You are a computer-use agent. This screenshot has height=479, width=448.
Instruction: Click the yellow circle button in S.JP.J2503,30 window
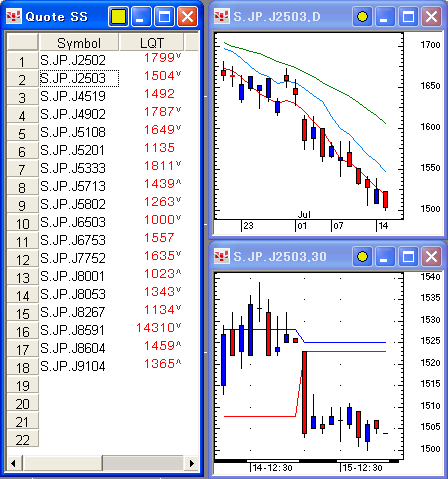362,256
